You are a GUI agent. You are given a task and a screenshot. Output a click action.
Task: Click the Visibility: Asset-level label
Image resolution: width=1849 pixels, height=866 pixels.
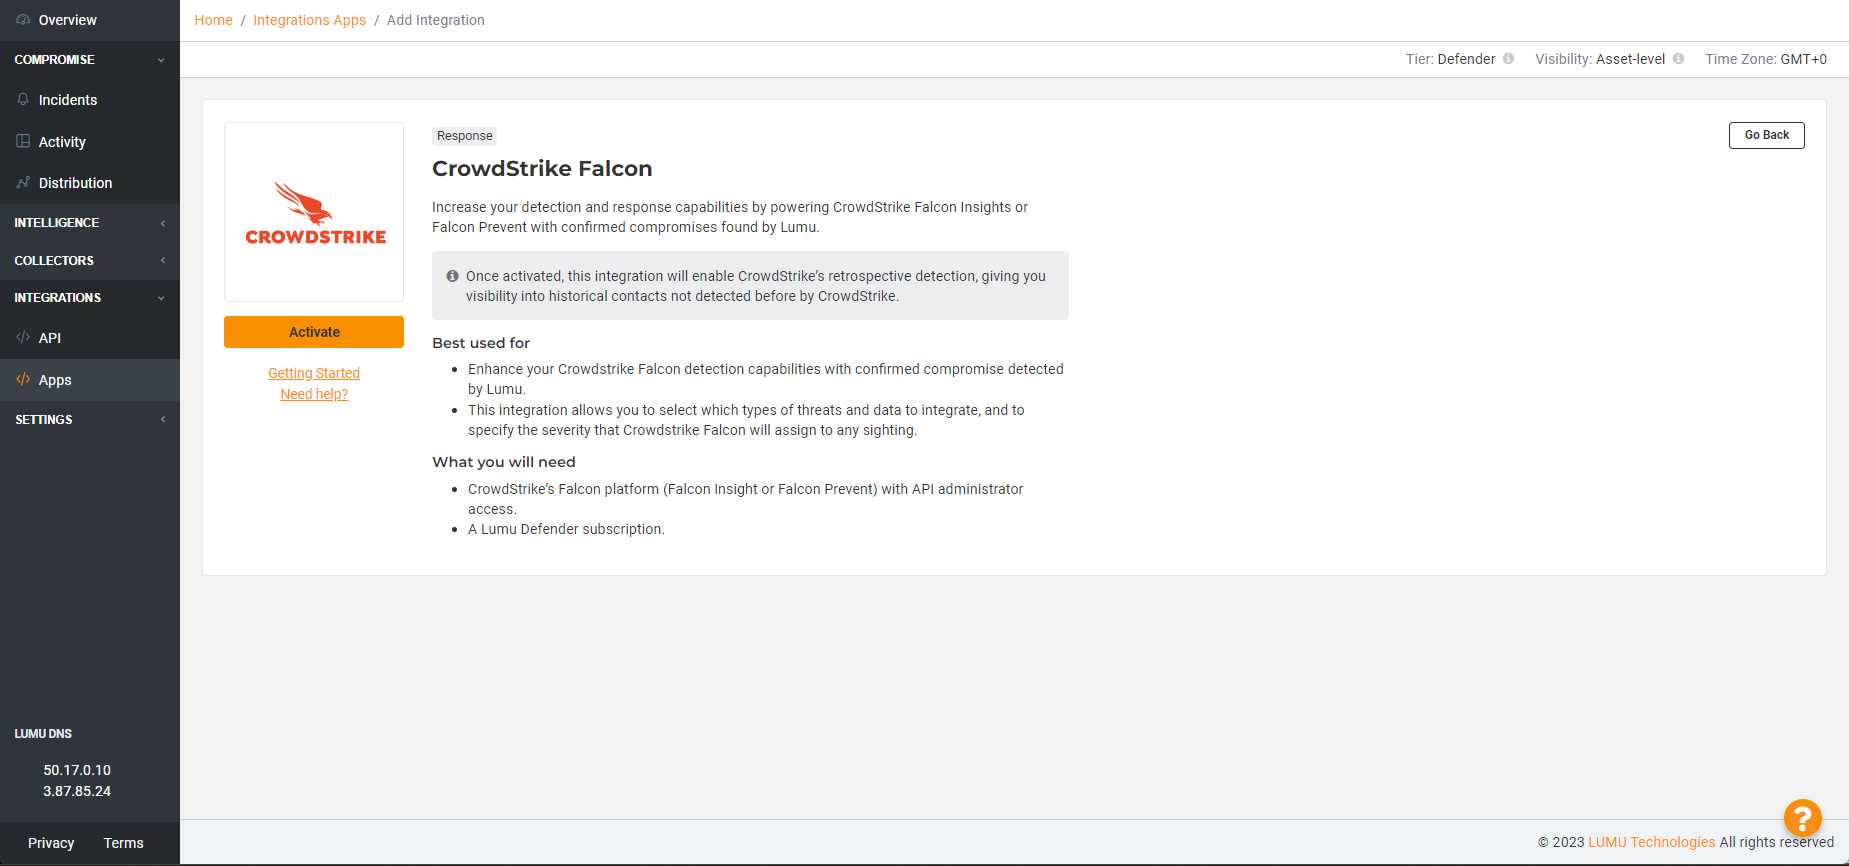[1600, 59]
